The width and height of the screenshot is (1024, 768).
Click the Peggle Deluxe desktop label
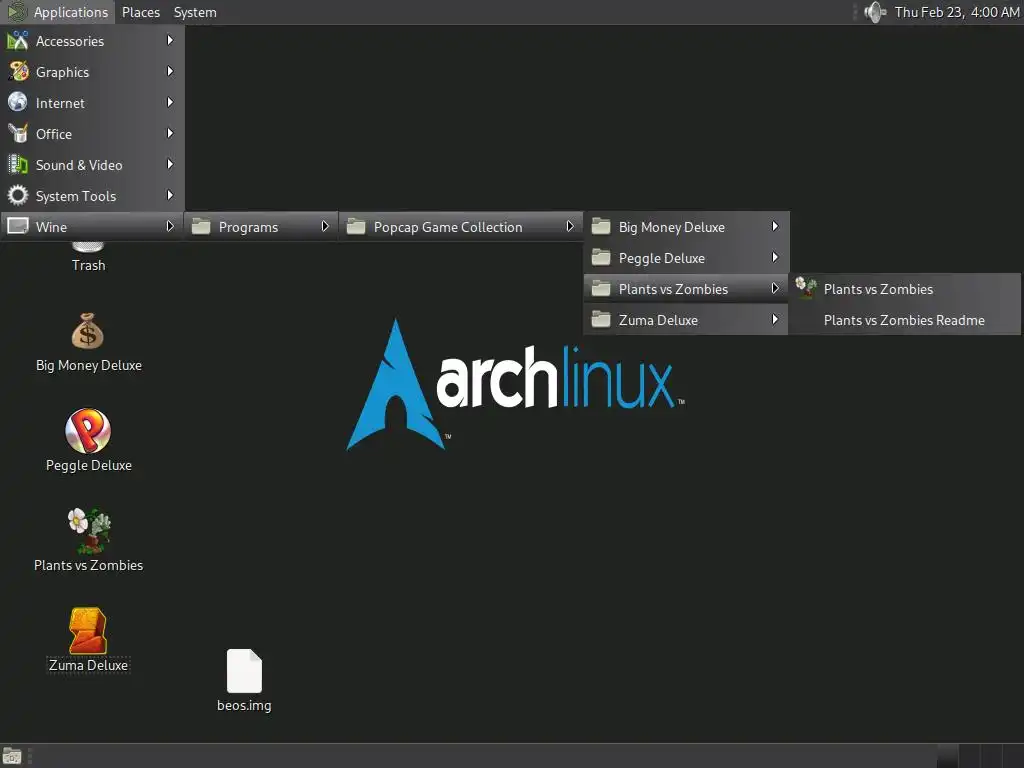click(x=89, y=465)
